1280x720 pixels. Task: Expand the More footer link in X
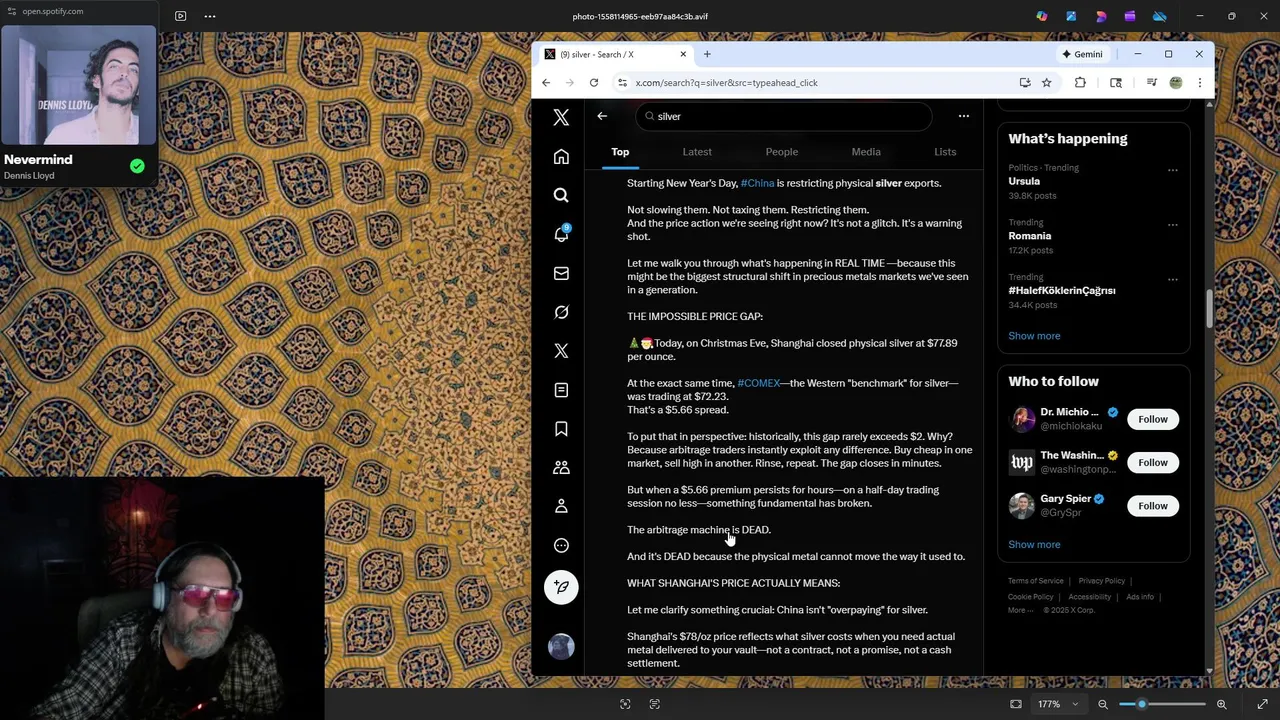[x=1019, y=610]
